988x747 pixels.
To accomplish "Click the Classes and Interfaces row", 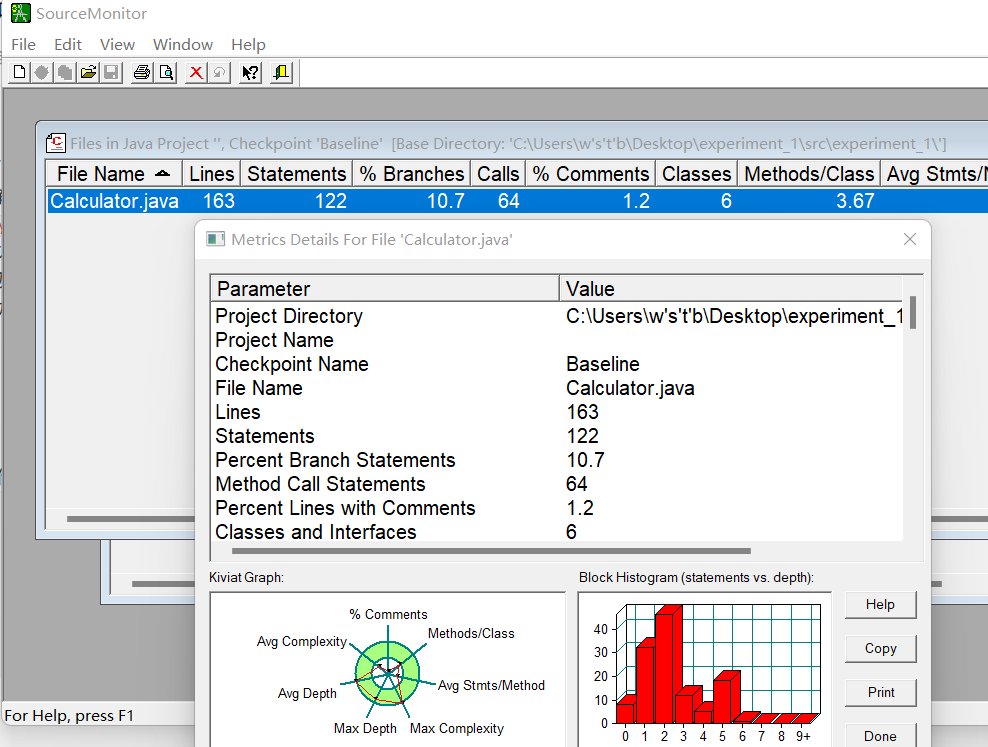I will (557, 532).
